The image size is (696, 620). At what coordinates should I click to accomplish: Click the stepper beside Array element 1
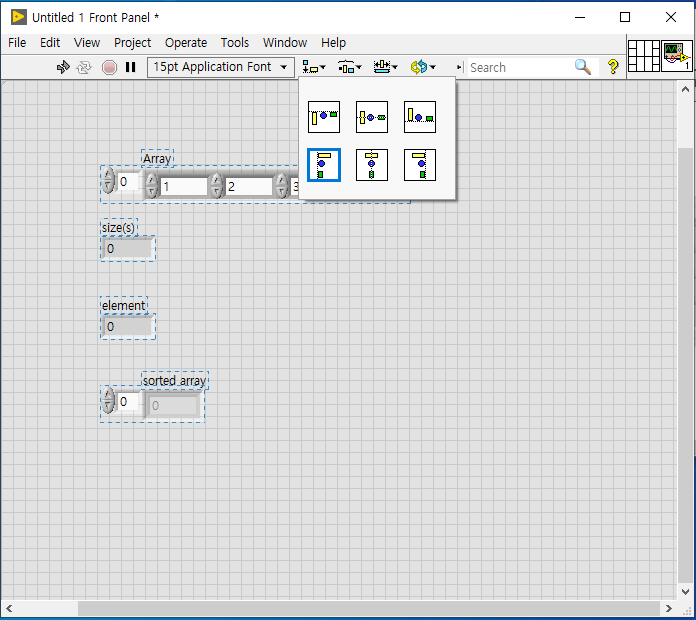click(151, 186)
